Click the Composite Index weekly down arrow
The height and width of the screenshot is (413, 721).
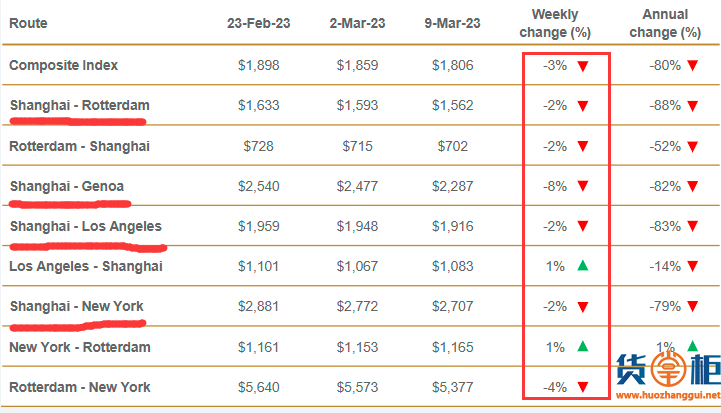[x=582, y=66]
